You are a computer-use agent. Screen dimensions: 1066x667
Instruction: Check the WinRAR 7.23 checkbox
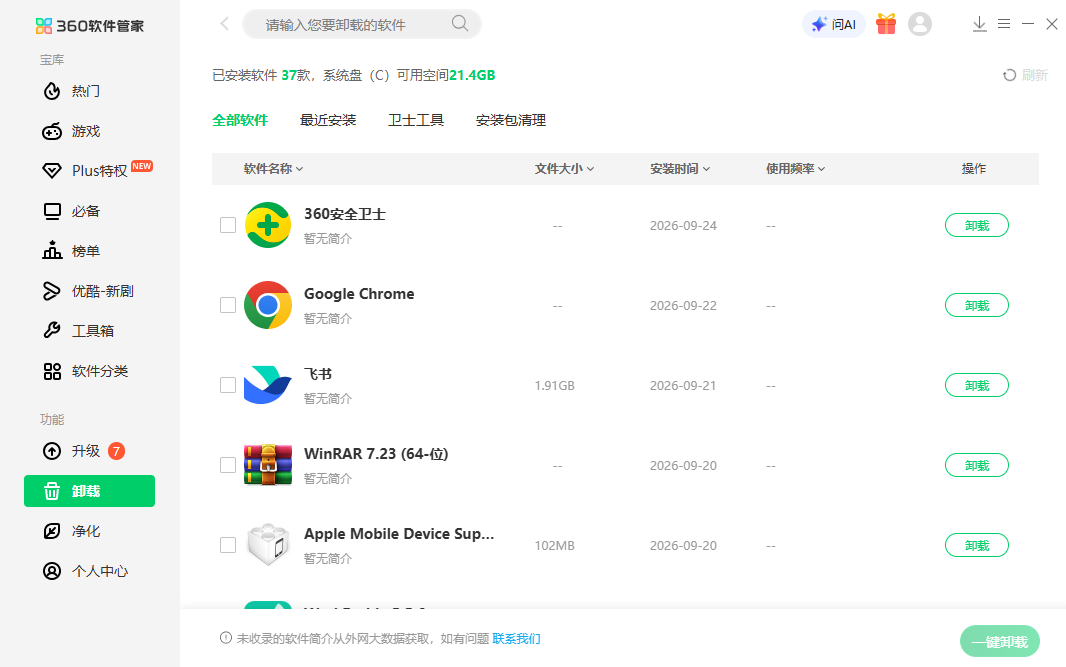pyautogui.click(x=228, y=465)
